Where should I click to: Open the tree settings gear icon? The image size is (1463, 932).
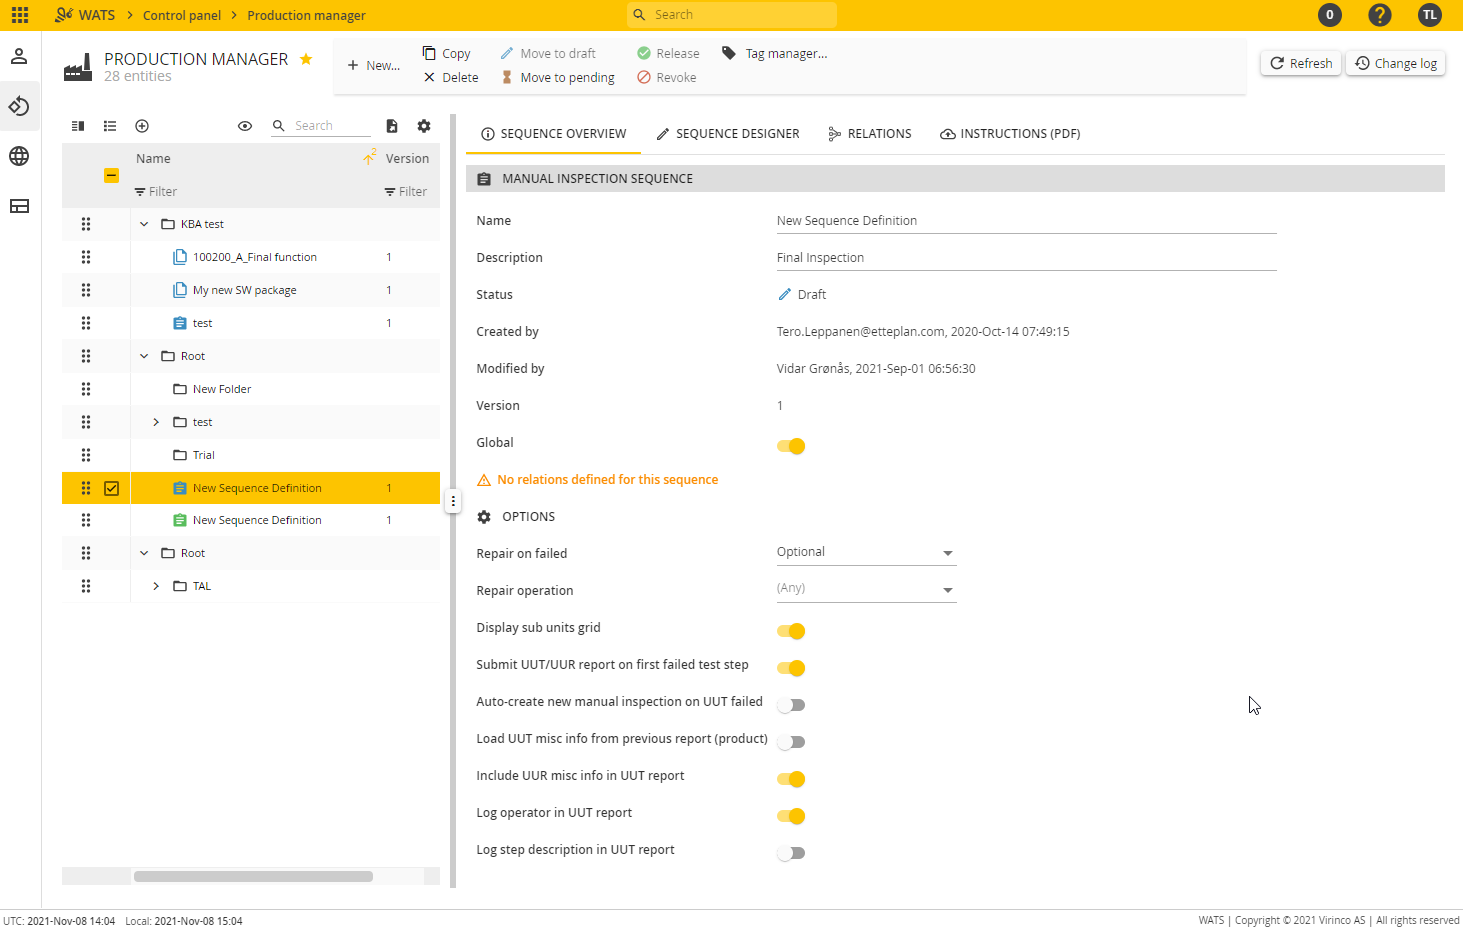424,126
